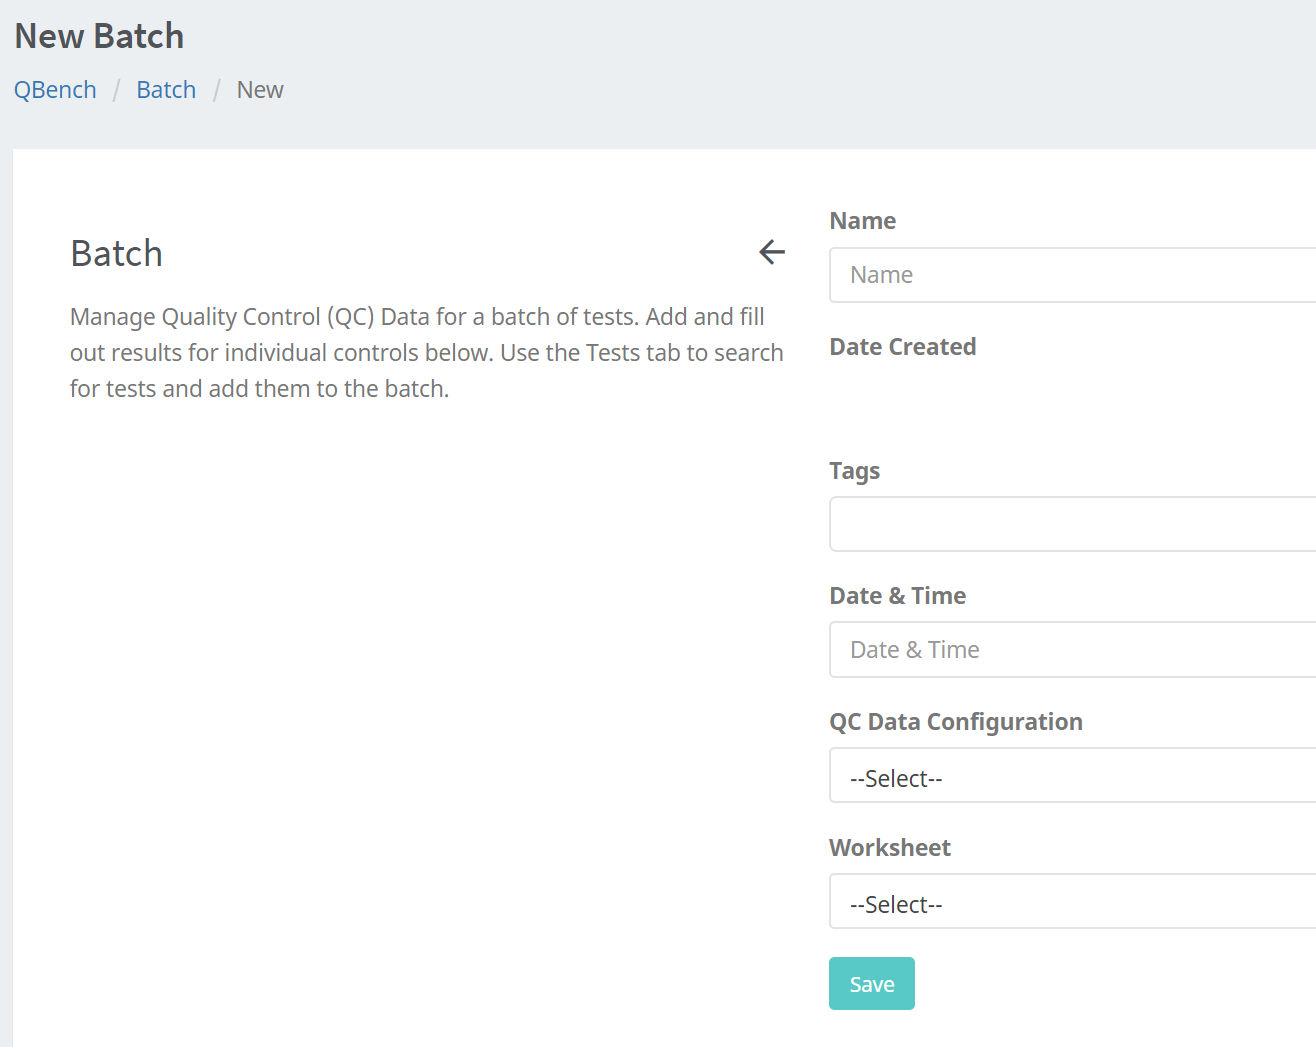This screenshot has width=1316, height=1047.
Task: Click the Tags field label
Action: click(854, 471)
